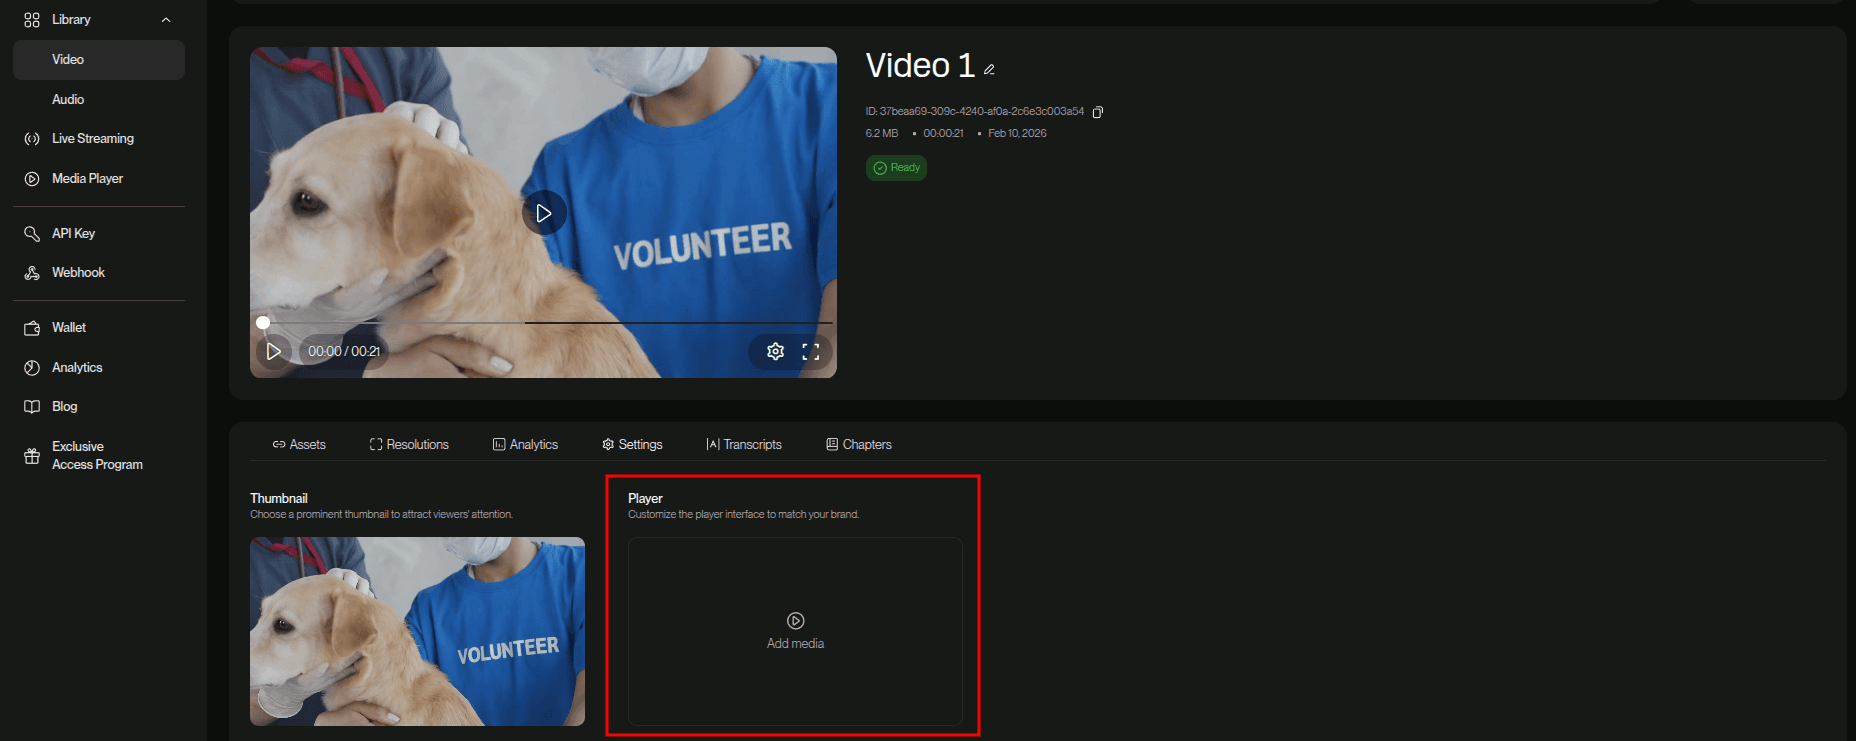Enter fullscreen mode in the video player
The image size is (1856, 741).
tap(811, 351)
